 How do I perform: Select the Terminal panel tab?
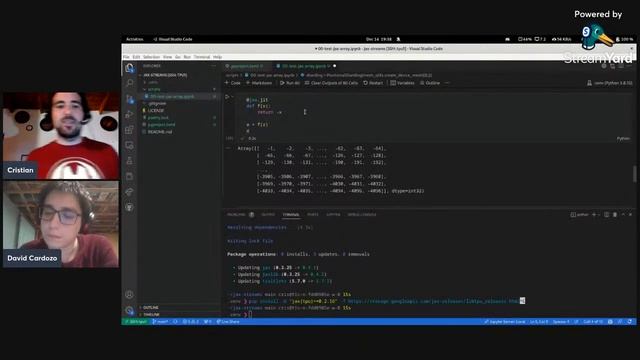291,214
